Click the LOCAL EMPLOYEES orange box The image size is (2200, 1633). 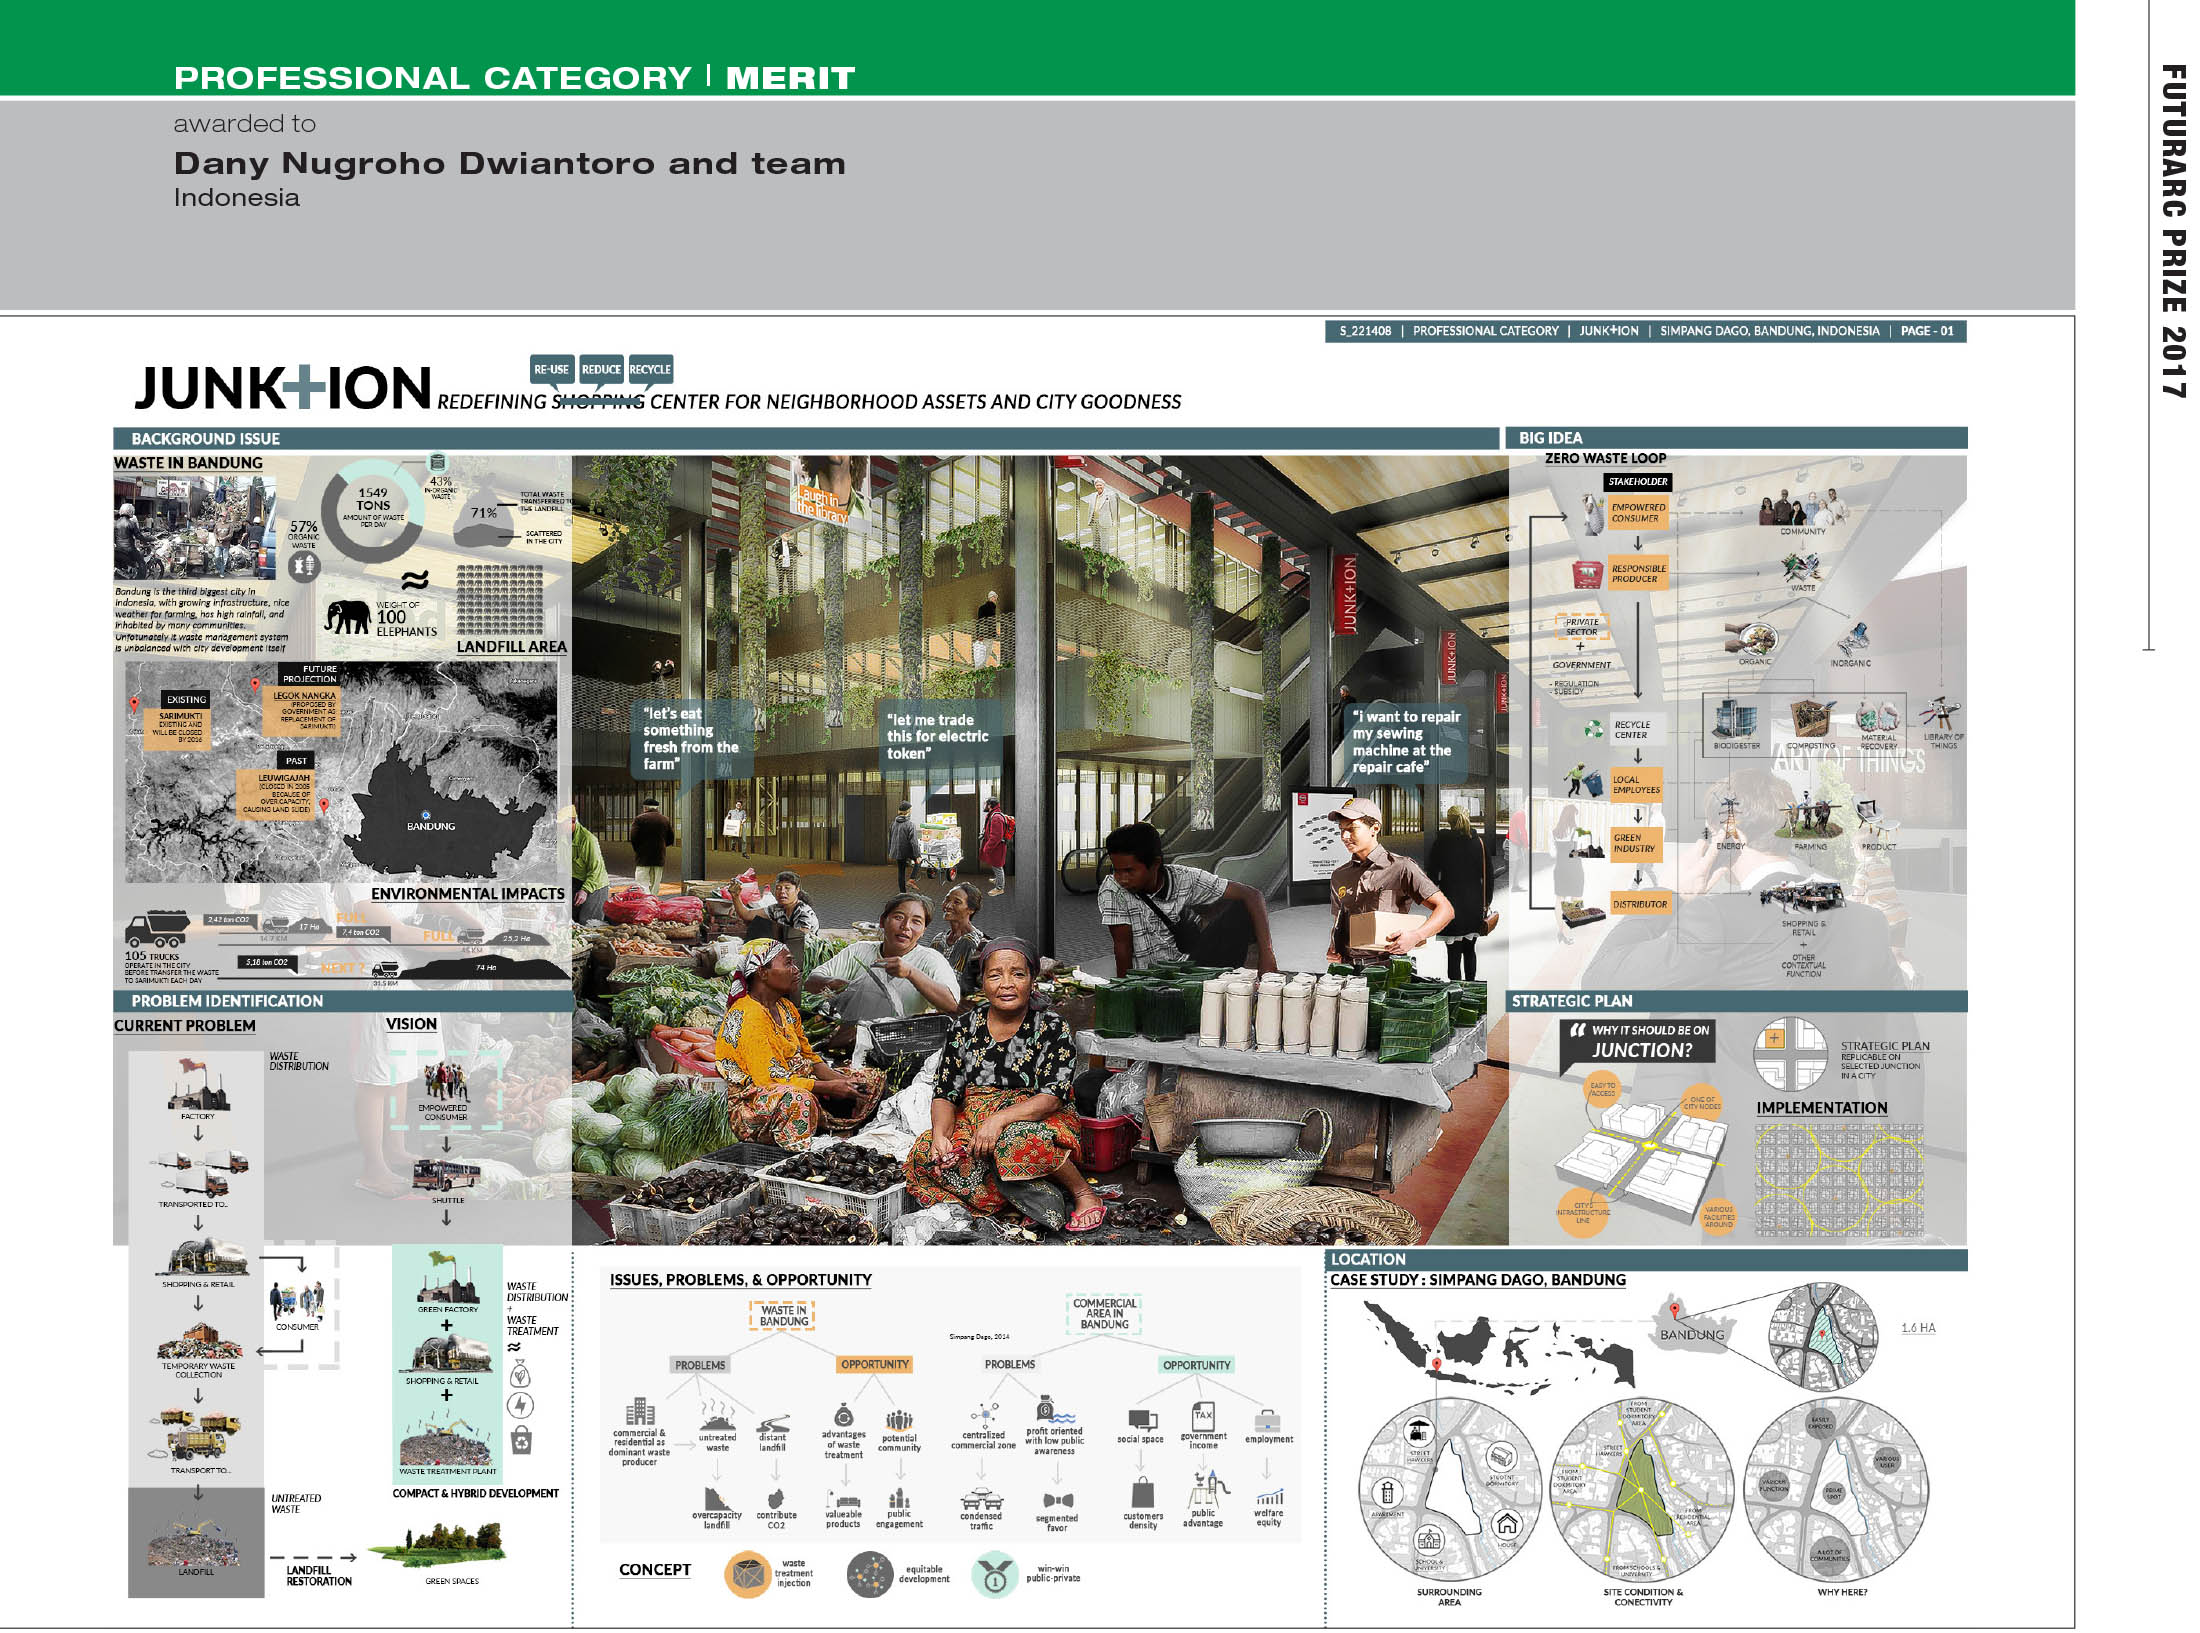[1636, 785]
